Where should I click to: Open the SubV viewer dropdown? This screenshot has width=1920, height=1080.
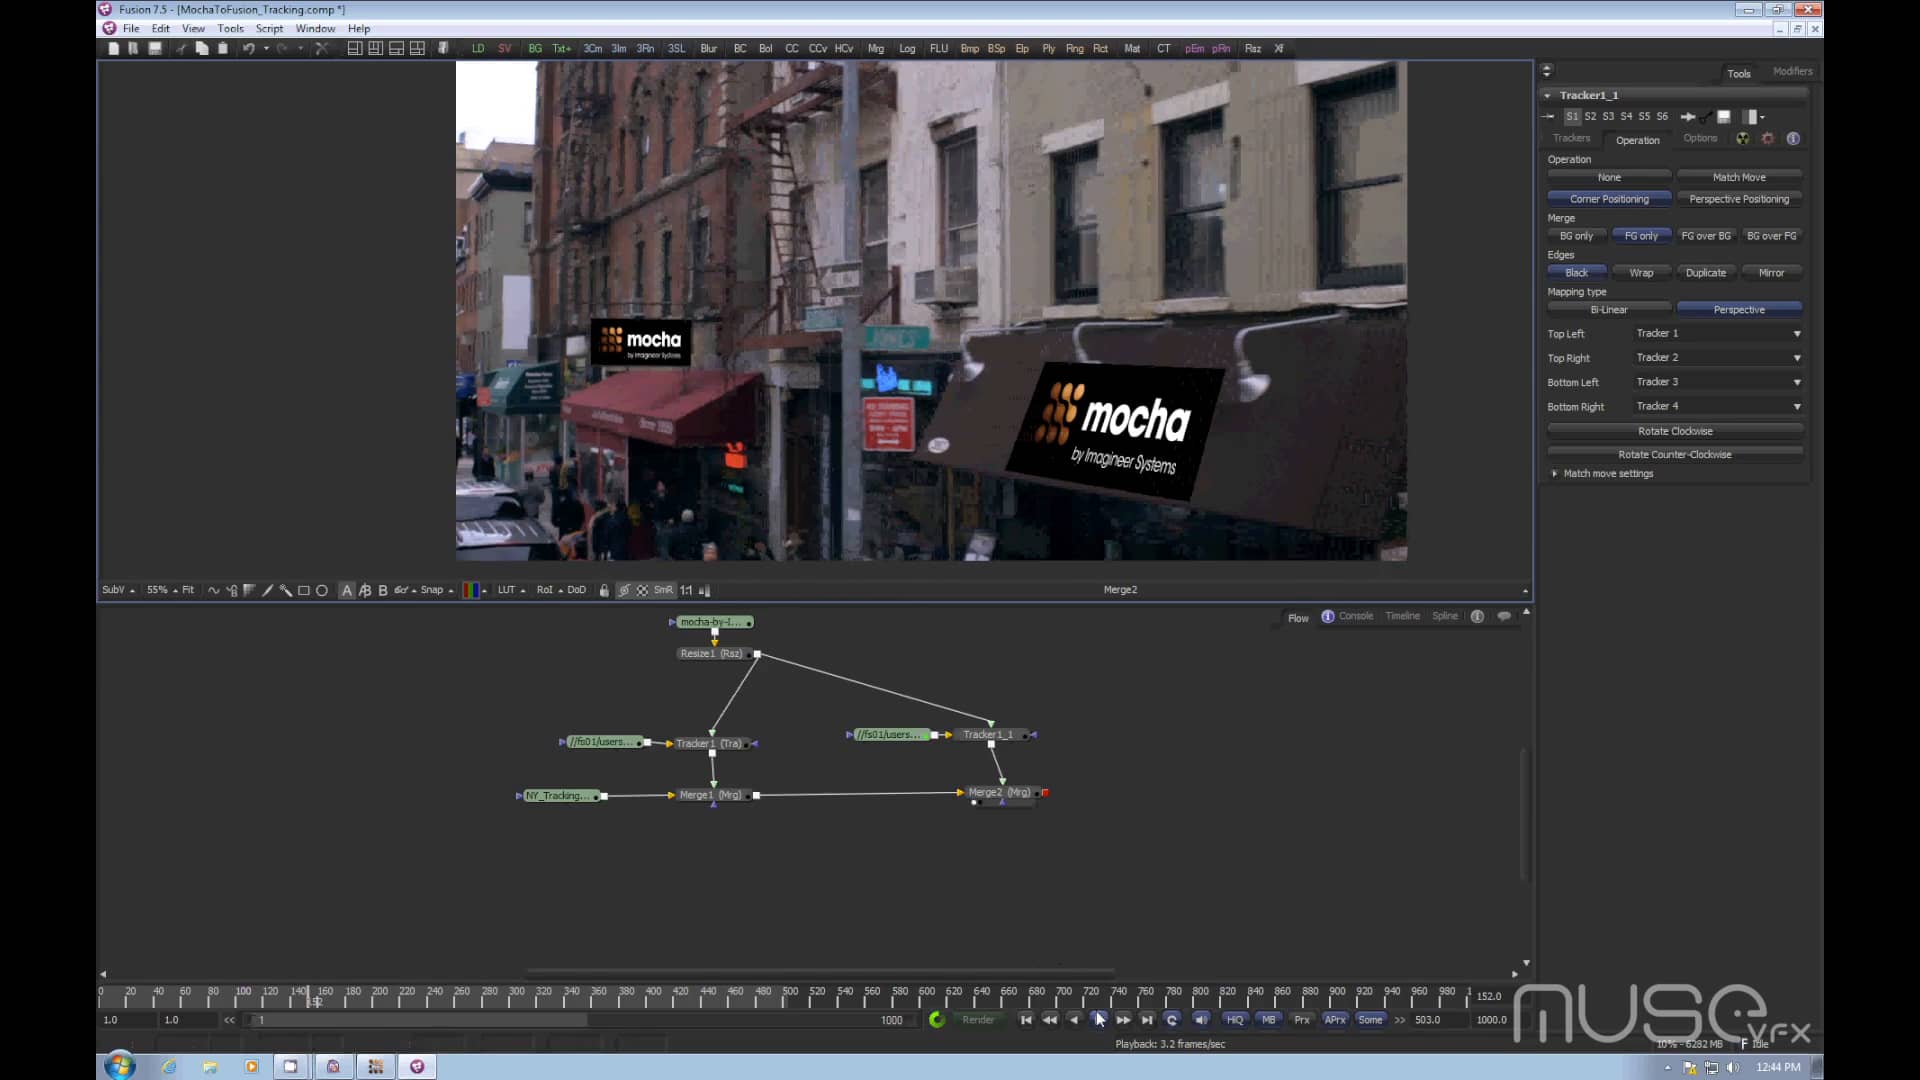pos(118,590)
